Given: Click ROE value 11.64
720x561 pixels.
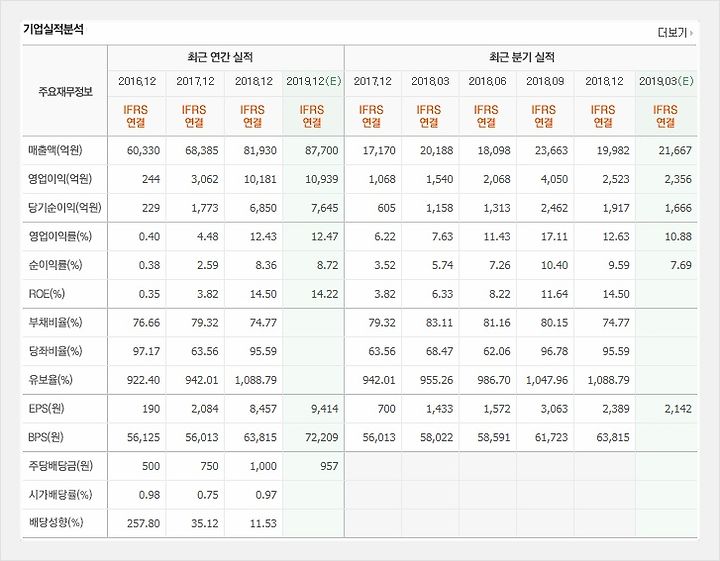Looking at the screenshot, I should coord(554,294).
